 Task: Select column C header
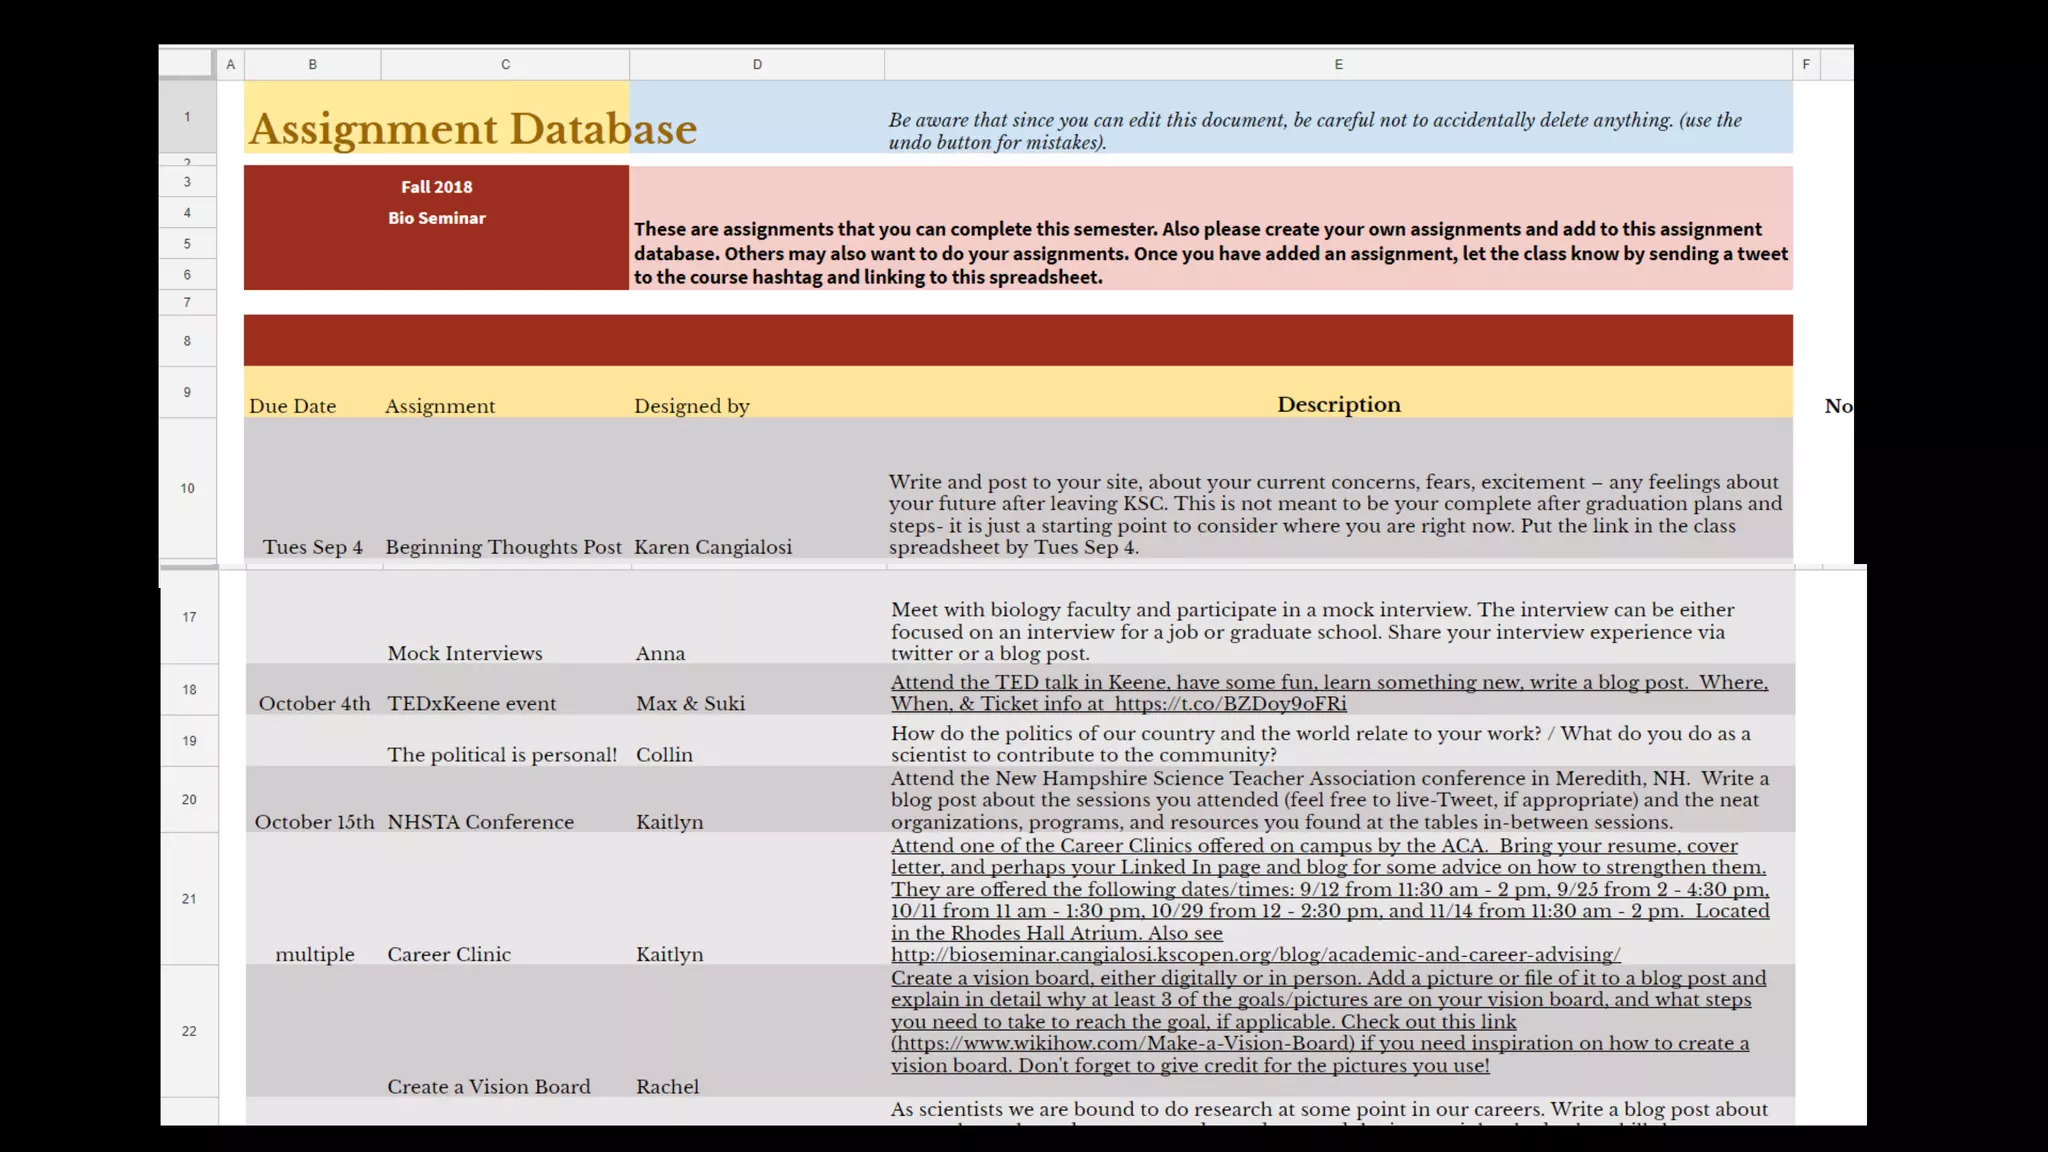click(505, 64)
